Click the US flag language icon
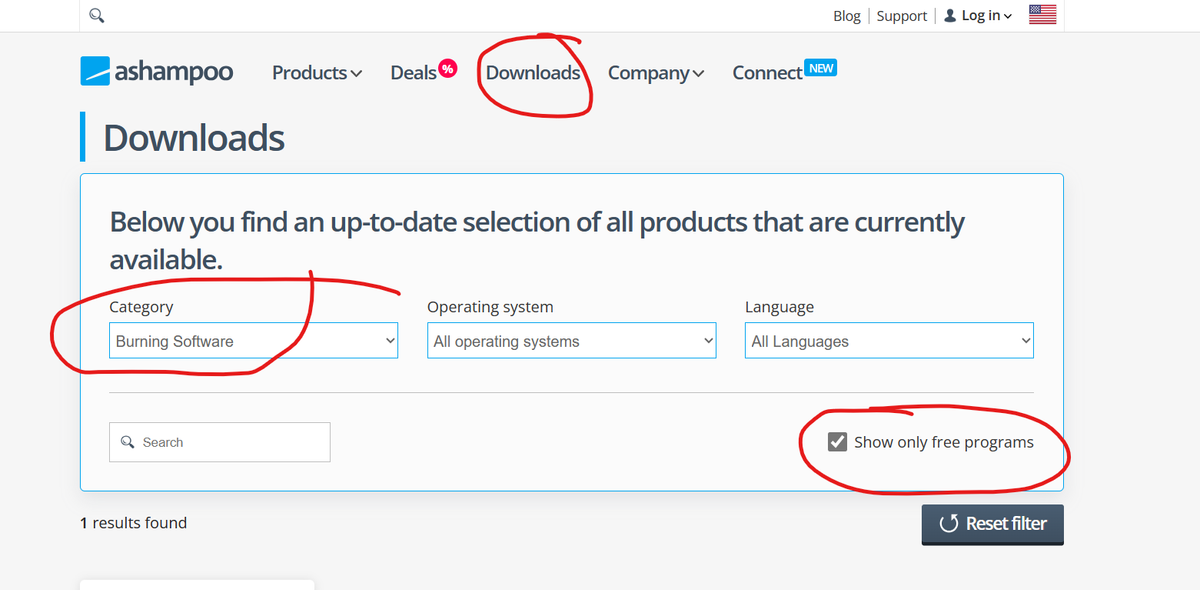1200x590 pixels. coord(1042,15)
